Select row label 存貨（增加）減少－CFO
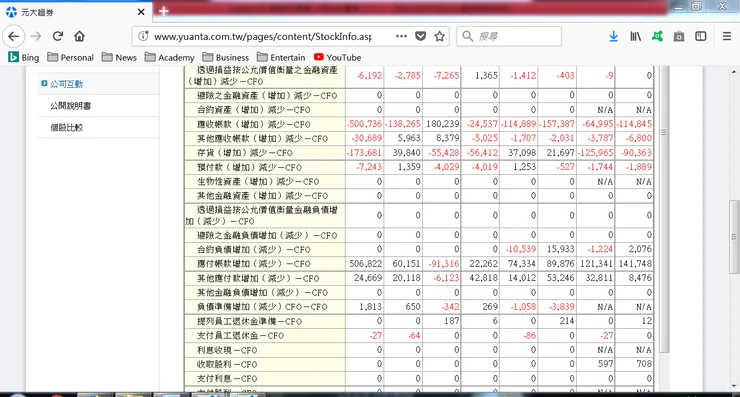Viewport: 740px width, 397px height. (x=245, y=153)
